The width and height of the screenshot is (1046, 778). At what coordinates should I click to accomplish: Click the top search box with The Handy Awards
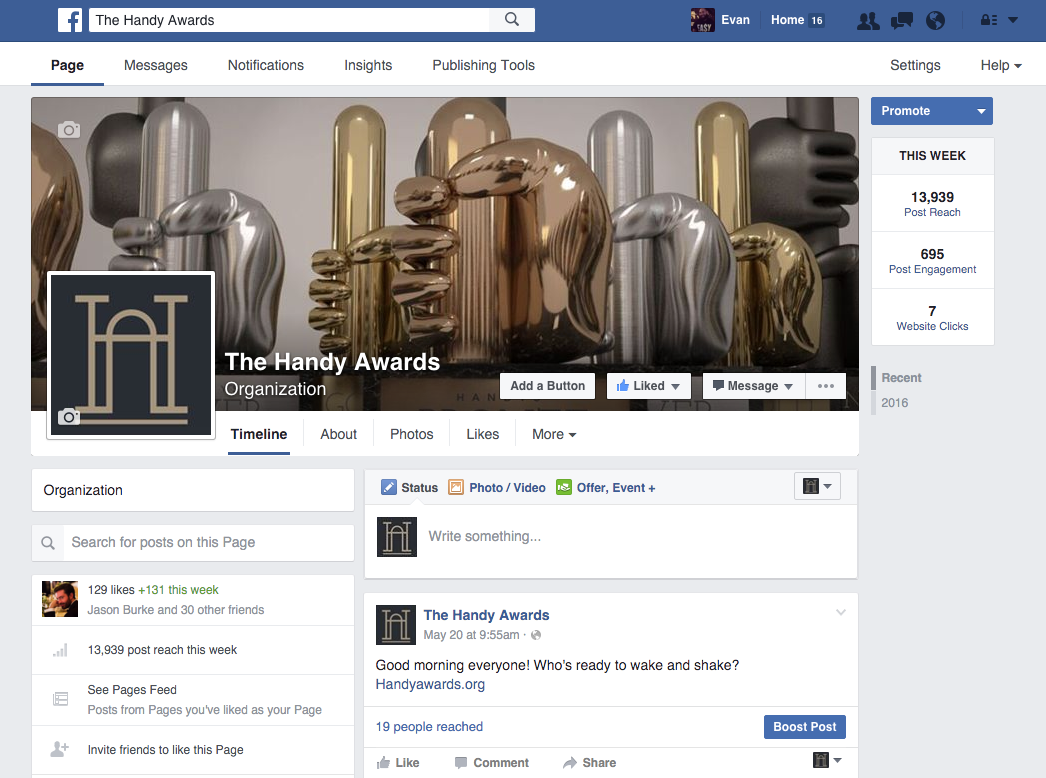tap(289, 20)
